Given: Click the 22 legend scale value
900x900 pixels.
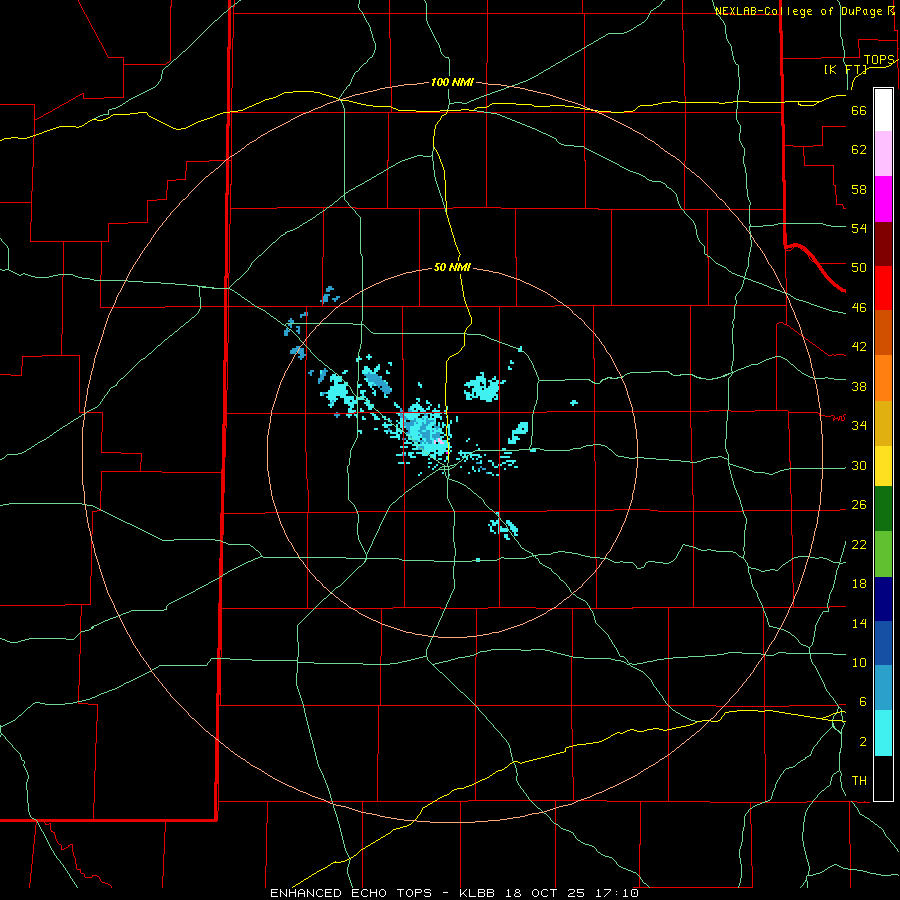Looking at the screenshot, I should pos(859,544).
